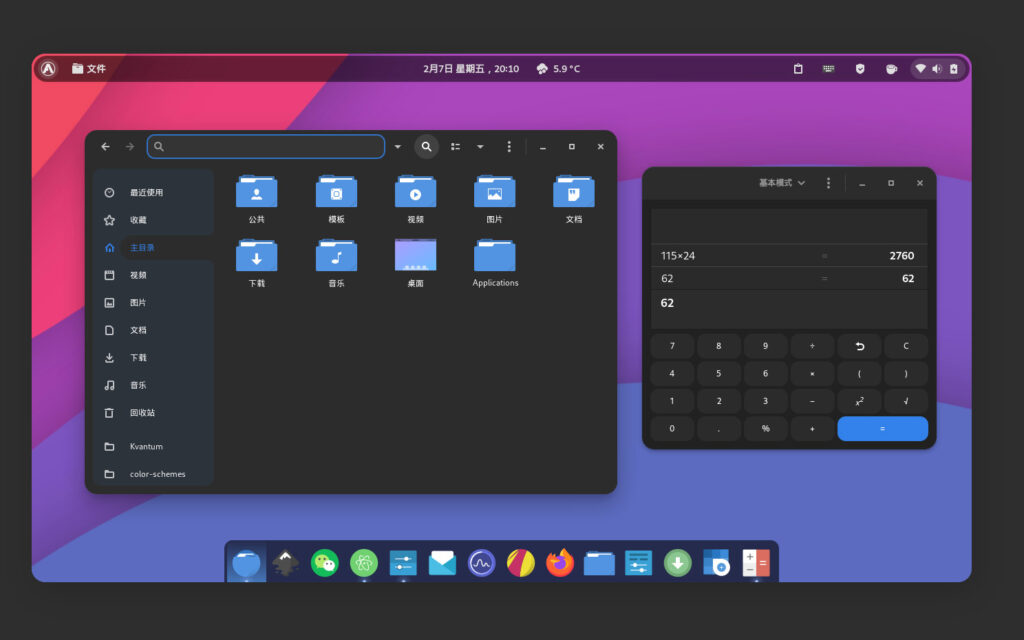Click the calculator minus key
This screenshot has width=1024, height=640.
tap(812, 401)
